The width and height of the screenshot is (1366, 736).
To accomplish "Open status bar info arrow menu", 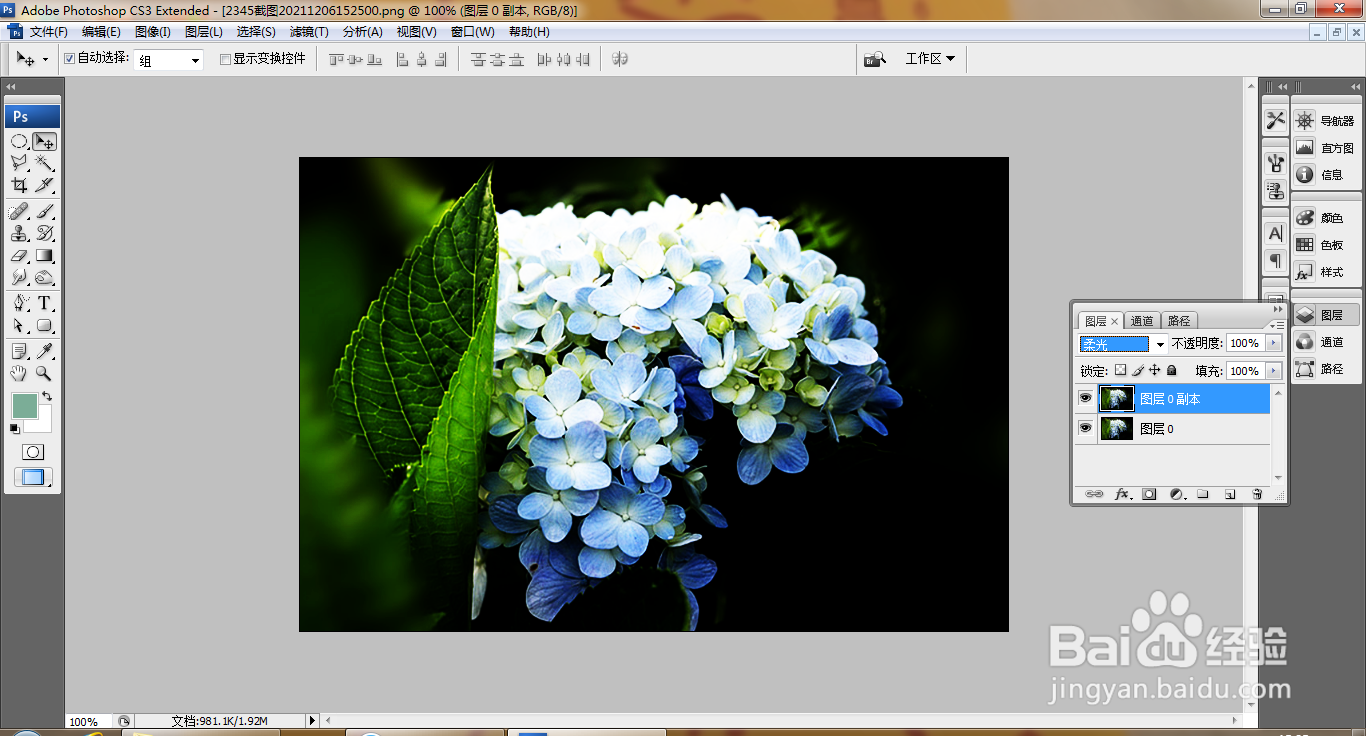I will pos(312,720).
